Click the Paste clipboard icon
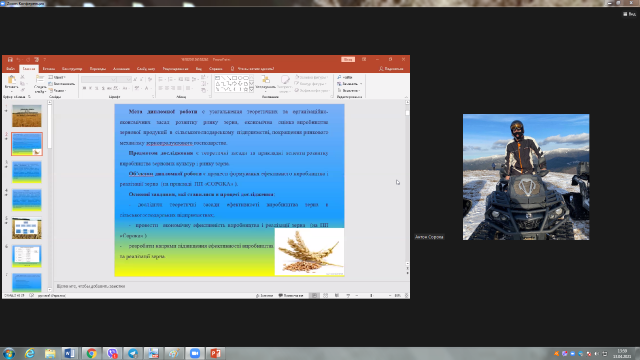This screenshot has width=640, height=360. [11, 80]
